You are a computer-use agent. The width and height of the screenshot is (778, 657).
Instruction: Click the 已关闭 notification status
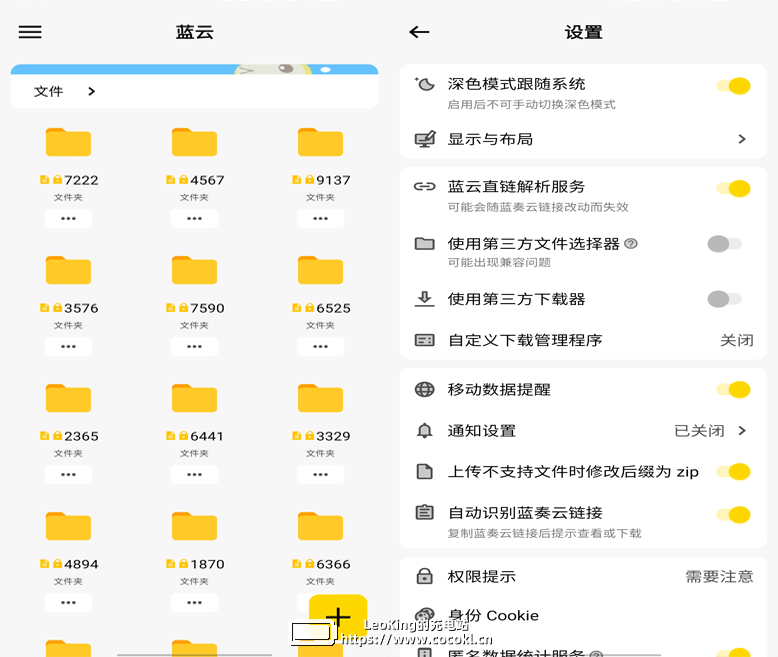pos(699,431)
